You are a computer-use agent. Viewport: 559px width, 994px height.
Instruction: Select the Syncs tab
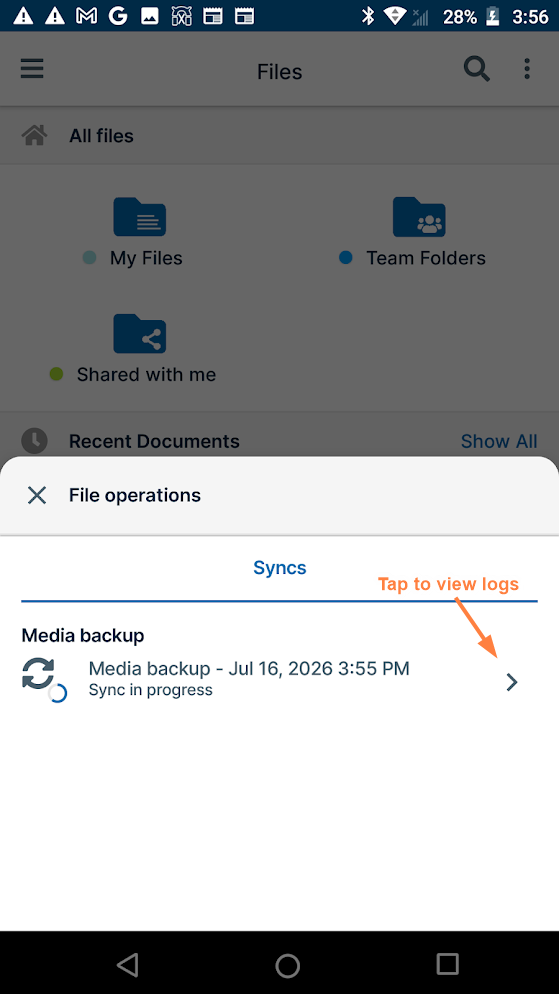click(x=280, y=567)
